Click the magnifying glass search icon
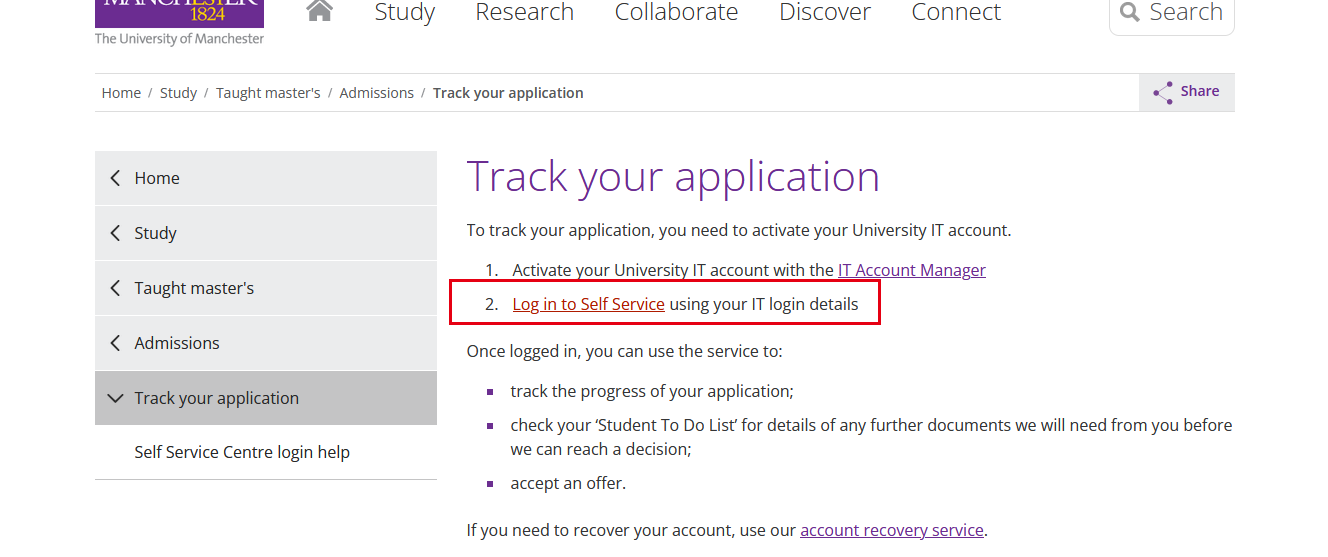 (x=1130, y=12)
